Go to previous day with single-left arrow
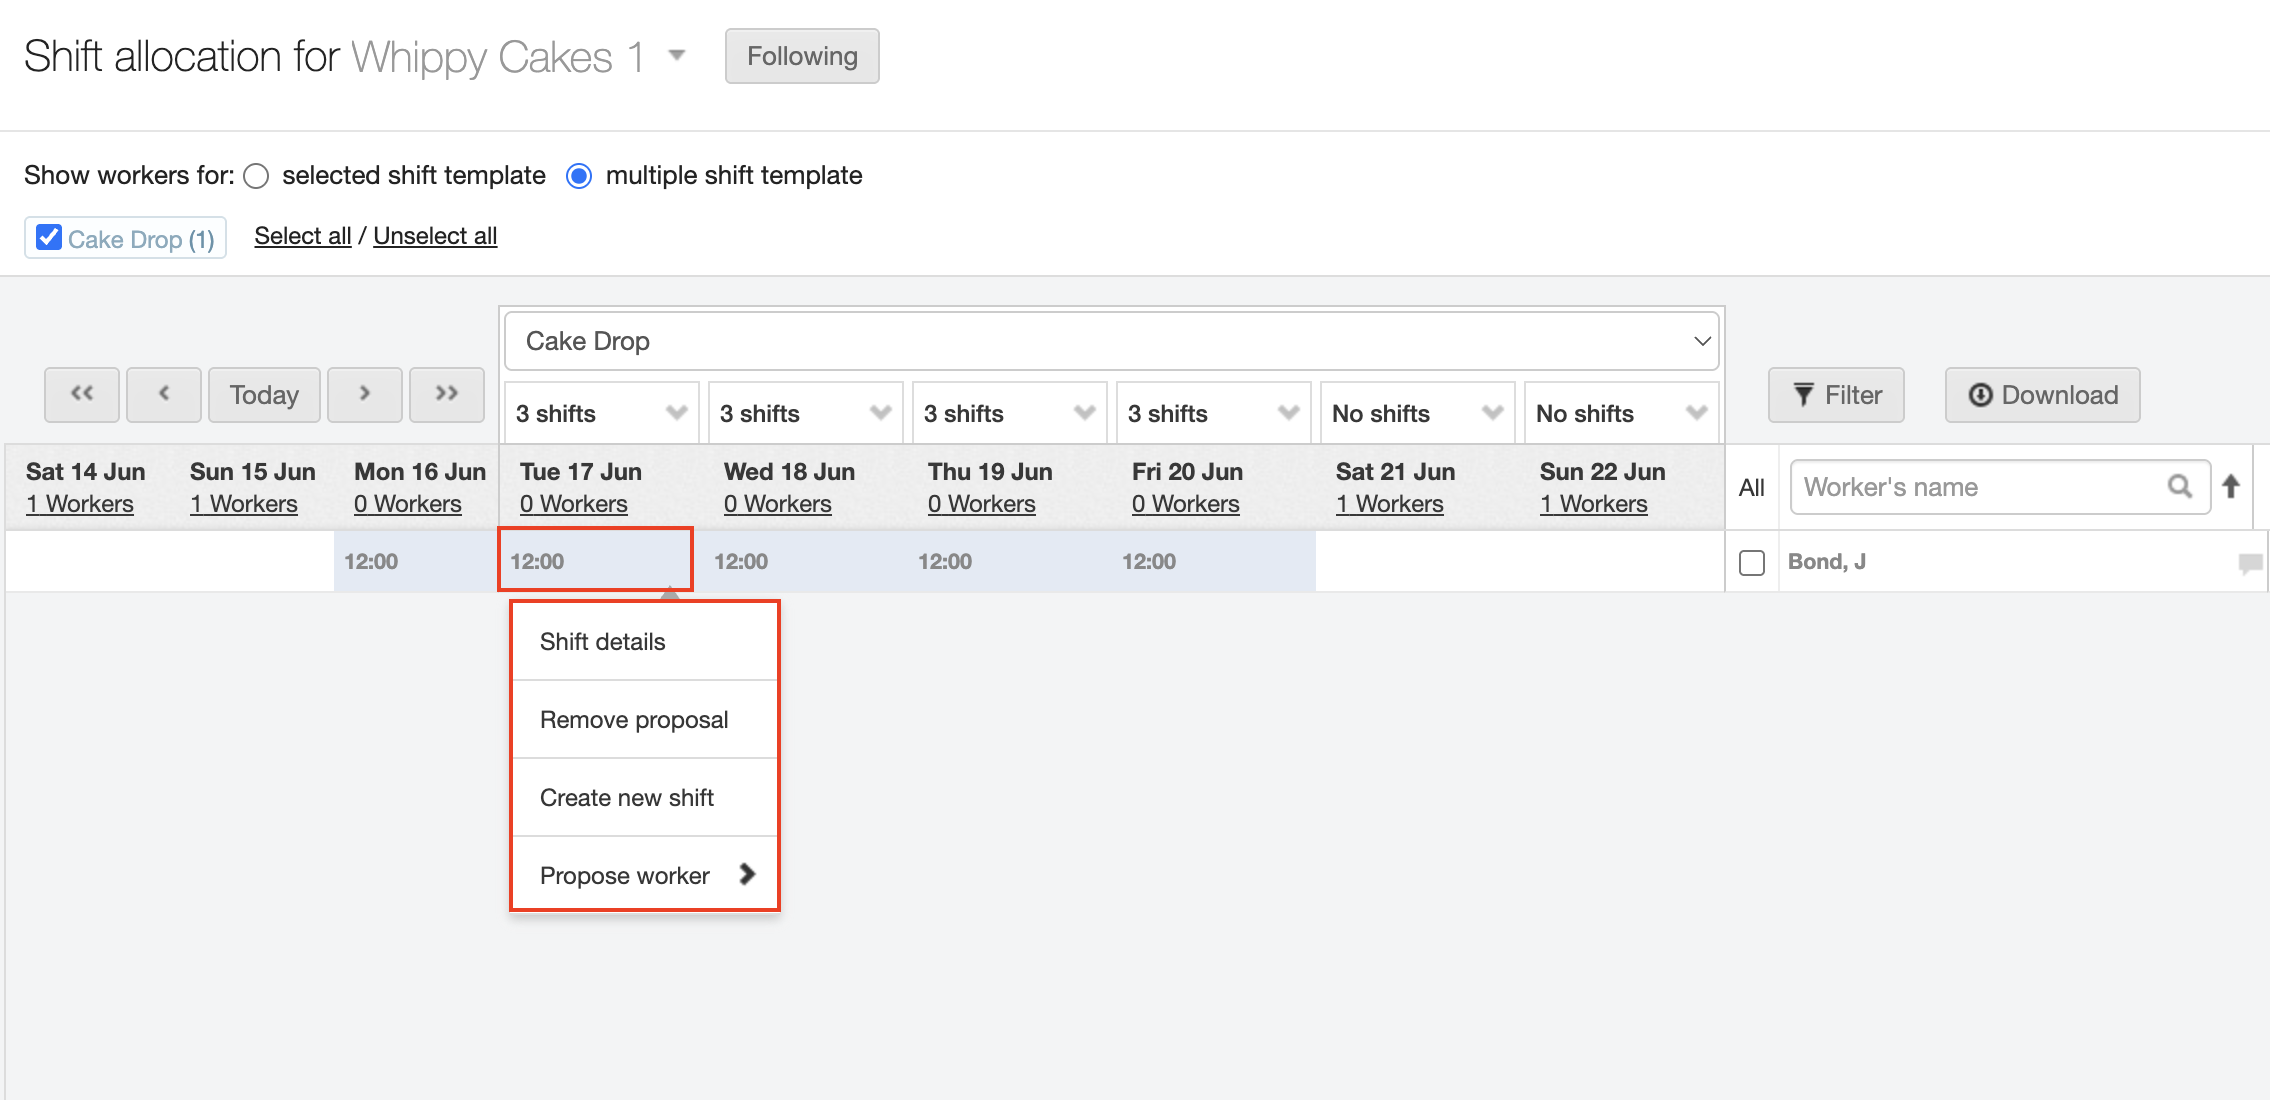The width and height of the screenshot is (2270, 1100). pos(164,395)
